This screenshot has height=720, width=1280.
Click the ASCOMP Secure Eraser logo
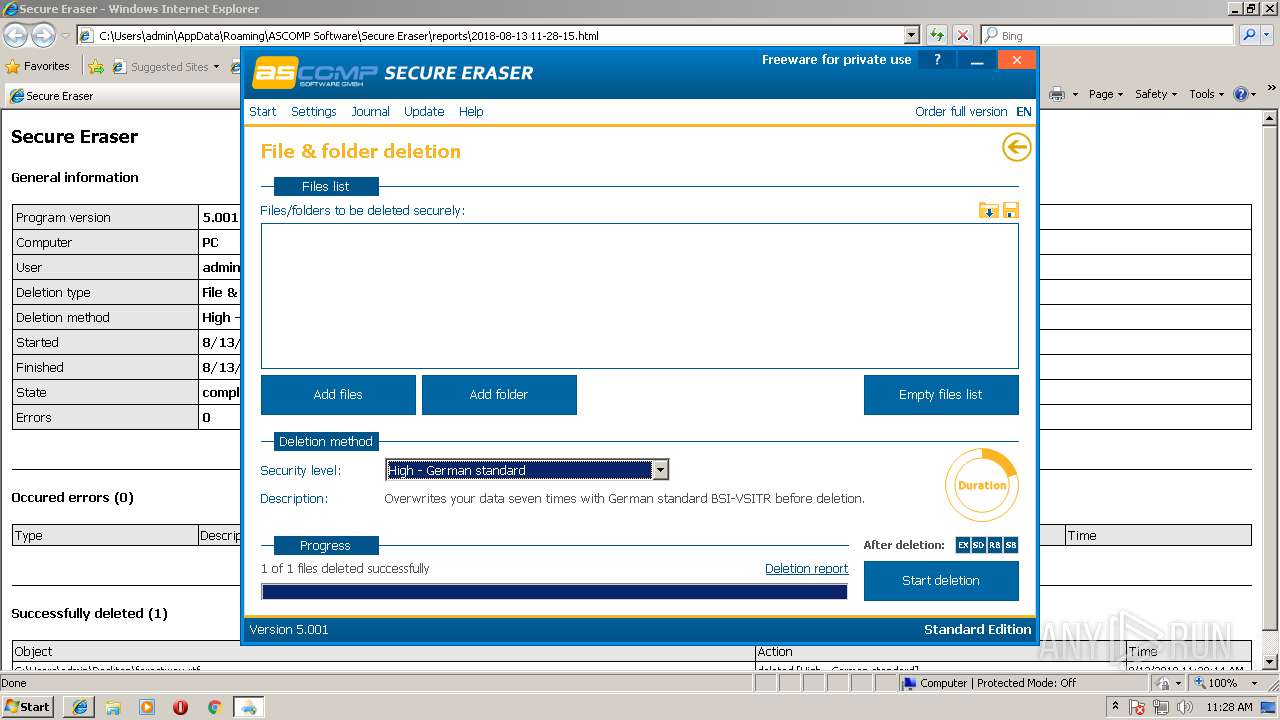[x=393, y=73]
